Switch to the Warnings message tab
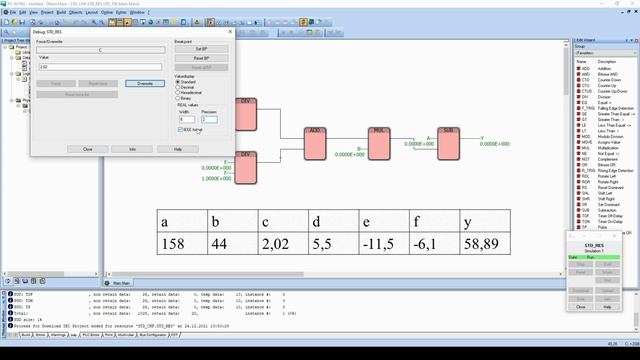Screen dimensions: 640x360 tap(58, 335)
